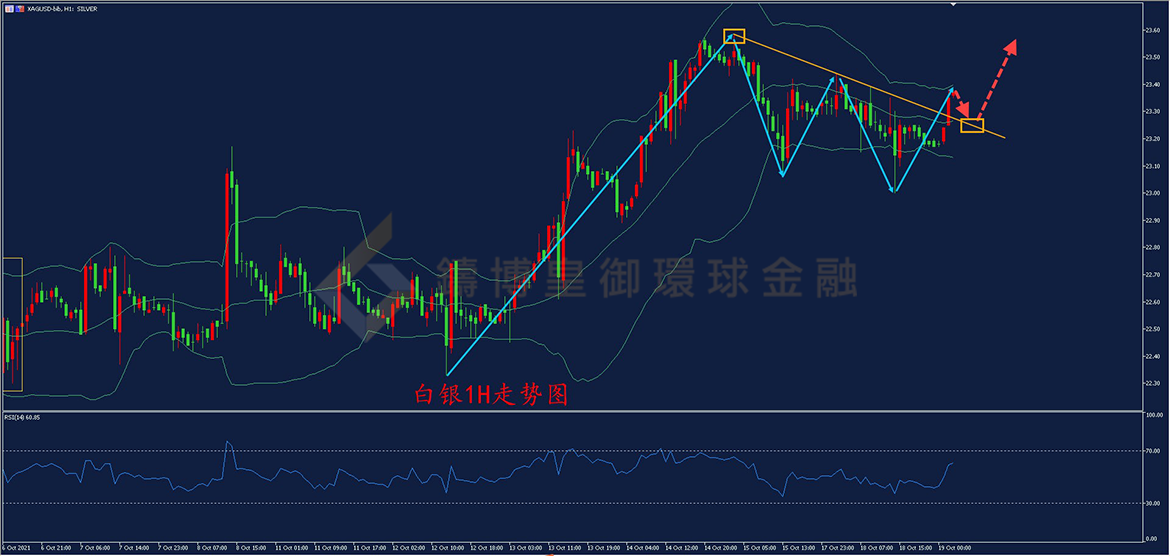Screen dimensions: 1170x556
Task: Click the red 白银1H走势图 text label
Action: tap(491, 395)
